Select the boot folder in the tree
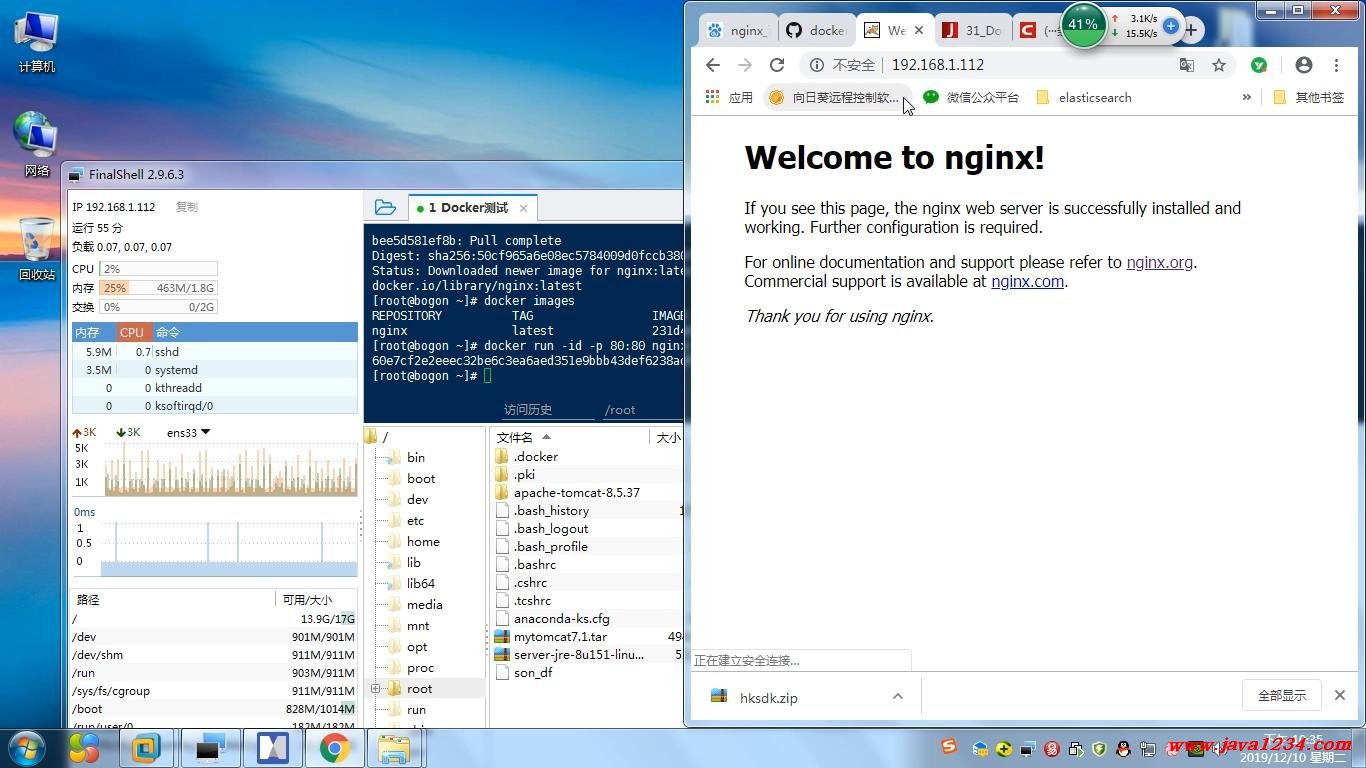 [x=421, y=479]
